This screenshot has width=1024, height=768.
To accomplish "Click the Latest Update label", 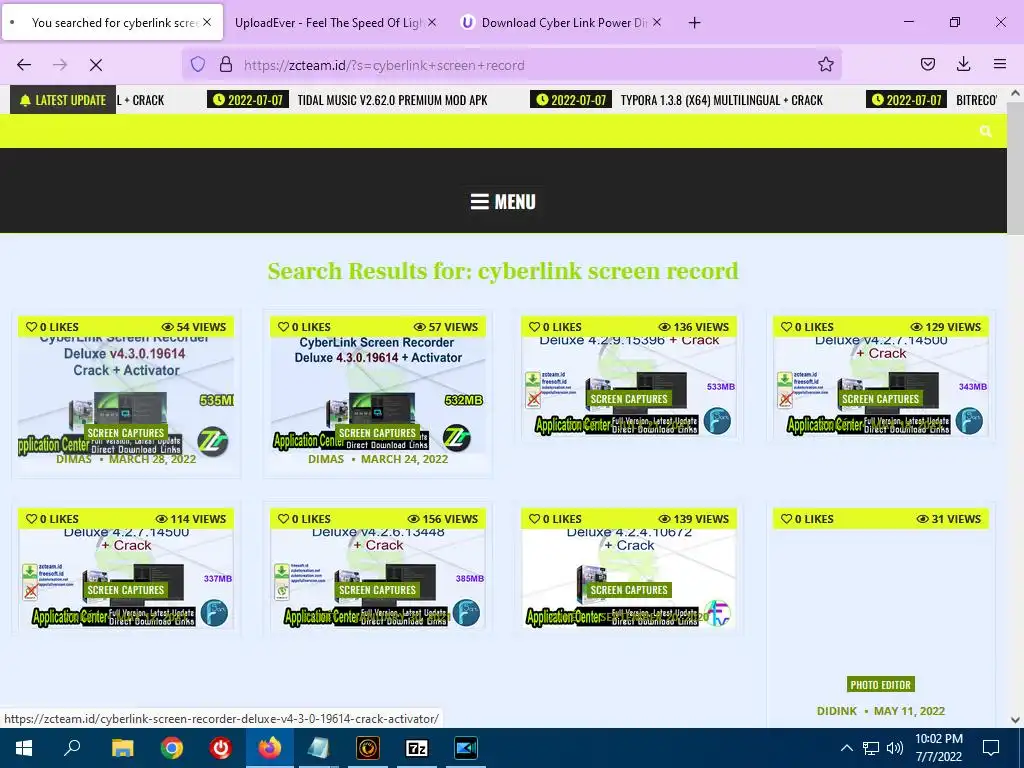I will pos(63,100).
